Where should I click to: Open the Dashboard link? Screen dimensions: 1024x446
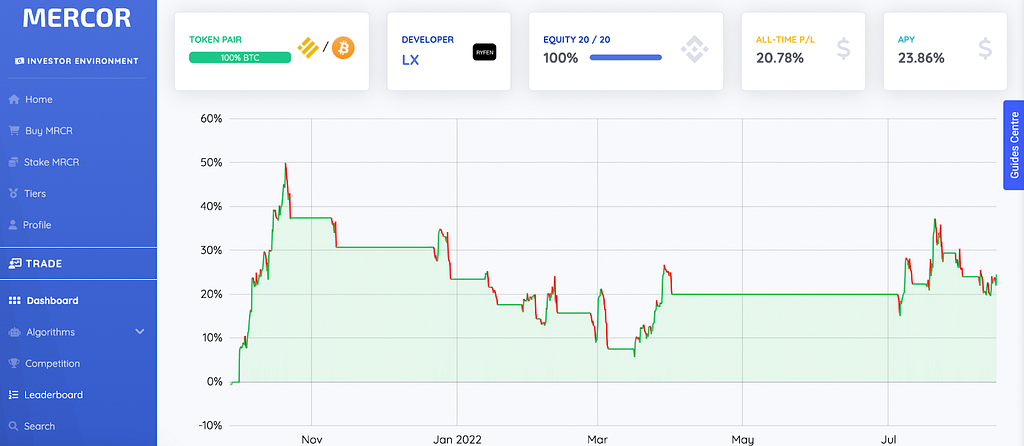click(x=52, y=300)
